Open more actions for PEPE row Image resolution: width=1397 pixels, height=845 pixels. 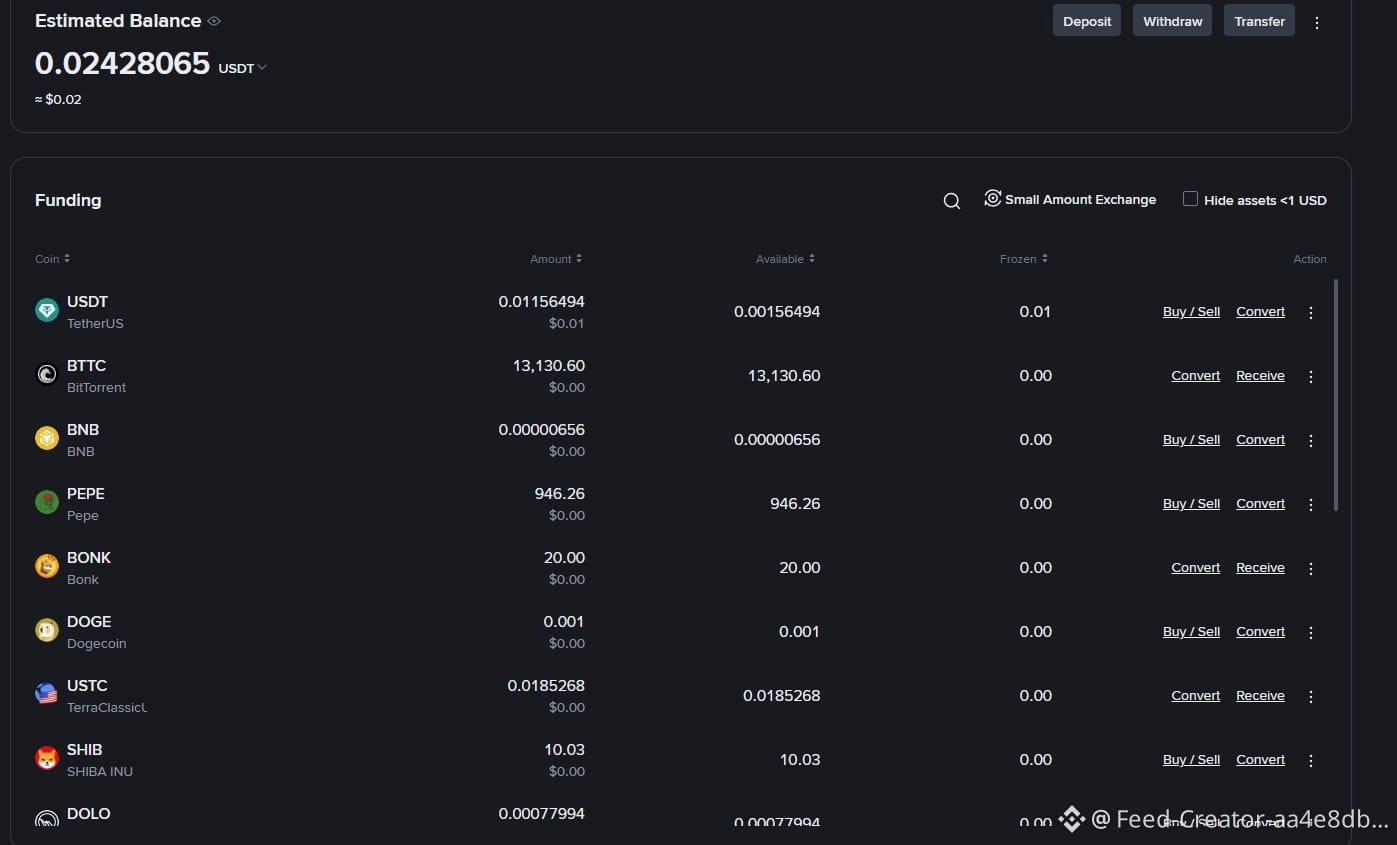[x=1311, y=505]
